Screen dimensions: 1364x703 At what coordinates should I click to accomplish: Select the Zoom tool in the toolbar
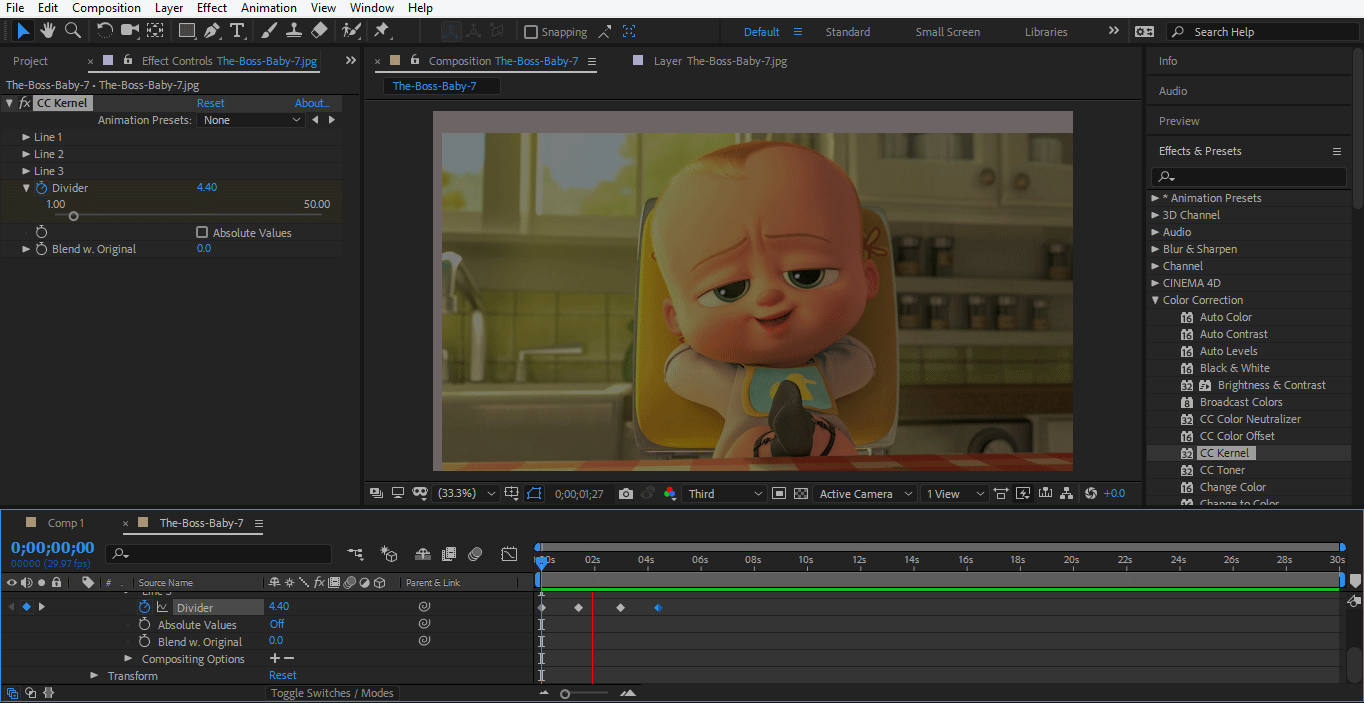[71, 30]
